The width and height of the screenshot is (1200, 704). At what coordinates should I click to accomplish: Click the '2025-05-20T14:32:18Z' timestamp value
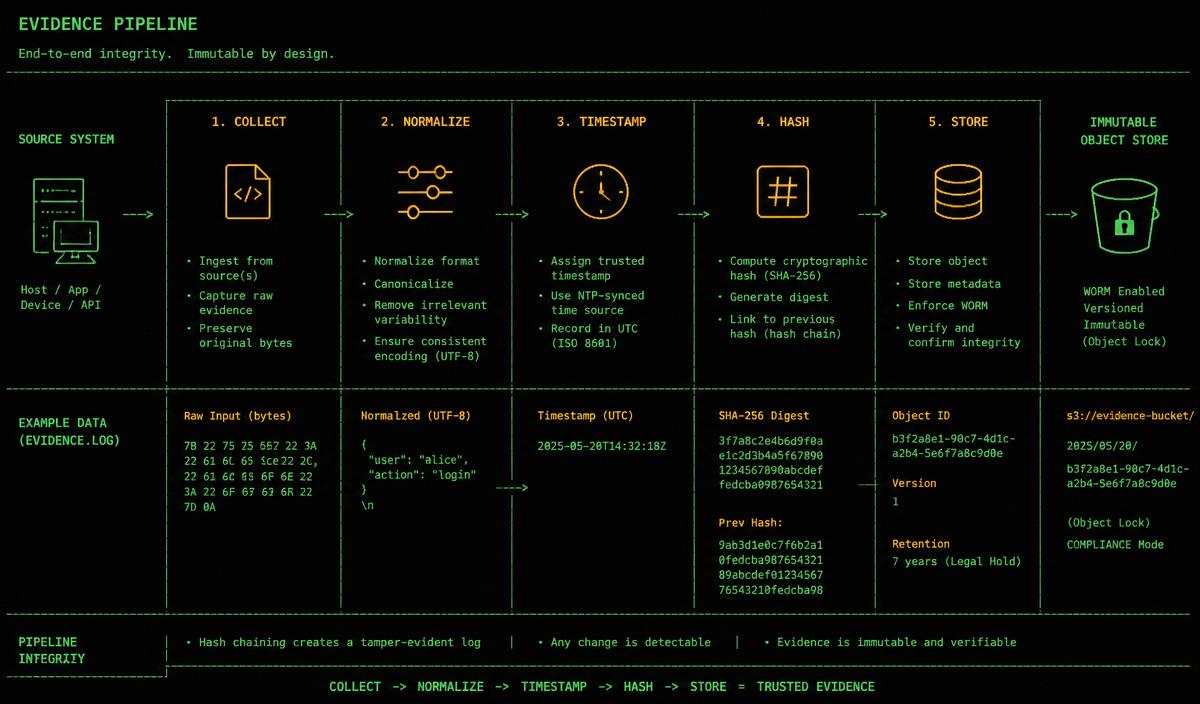pyautogui.click(x=601, y=446)
